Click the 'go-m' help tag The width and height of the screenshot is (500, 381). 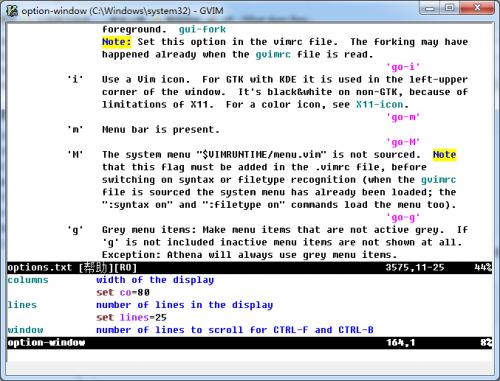tap(403, 117)
